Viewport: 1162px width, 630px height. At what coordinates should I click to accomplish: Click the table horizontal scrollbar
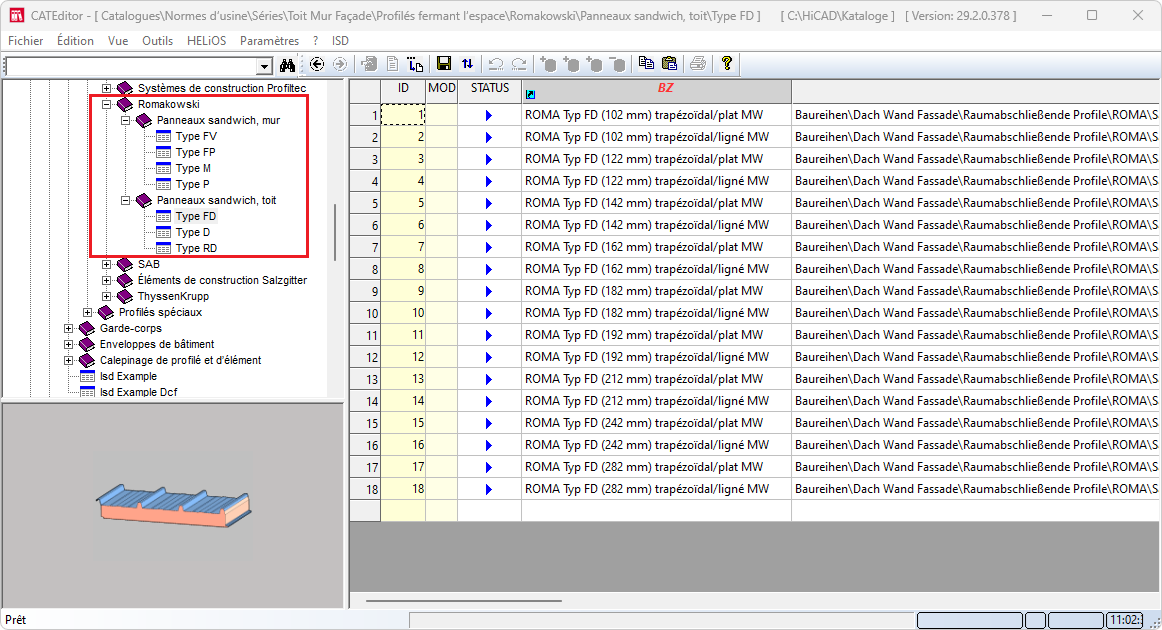(x=464, y=600)
